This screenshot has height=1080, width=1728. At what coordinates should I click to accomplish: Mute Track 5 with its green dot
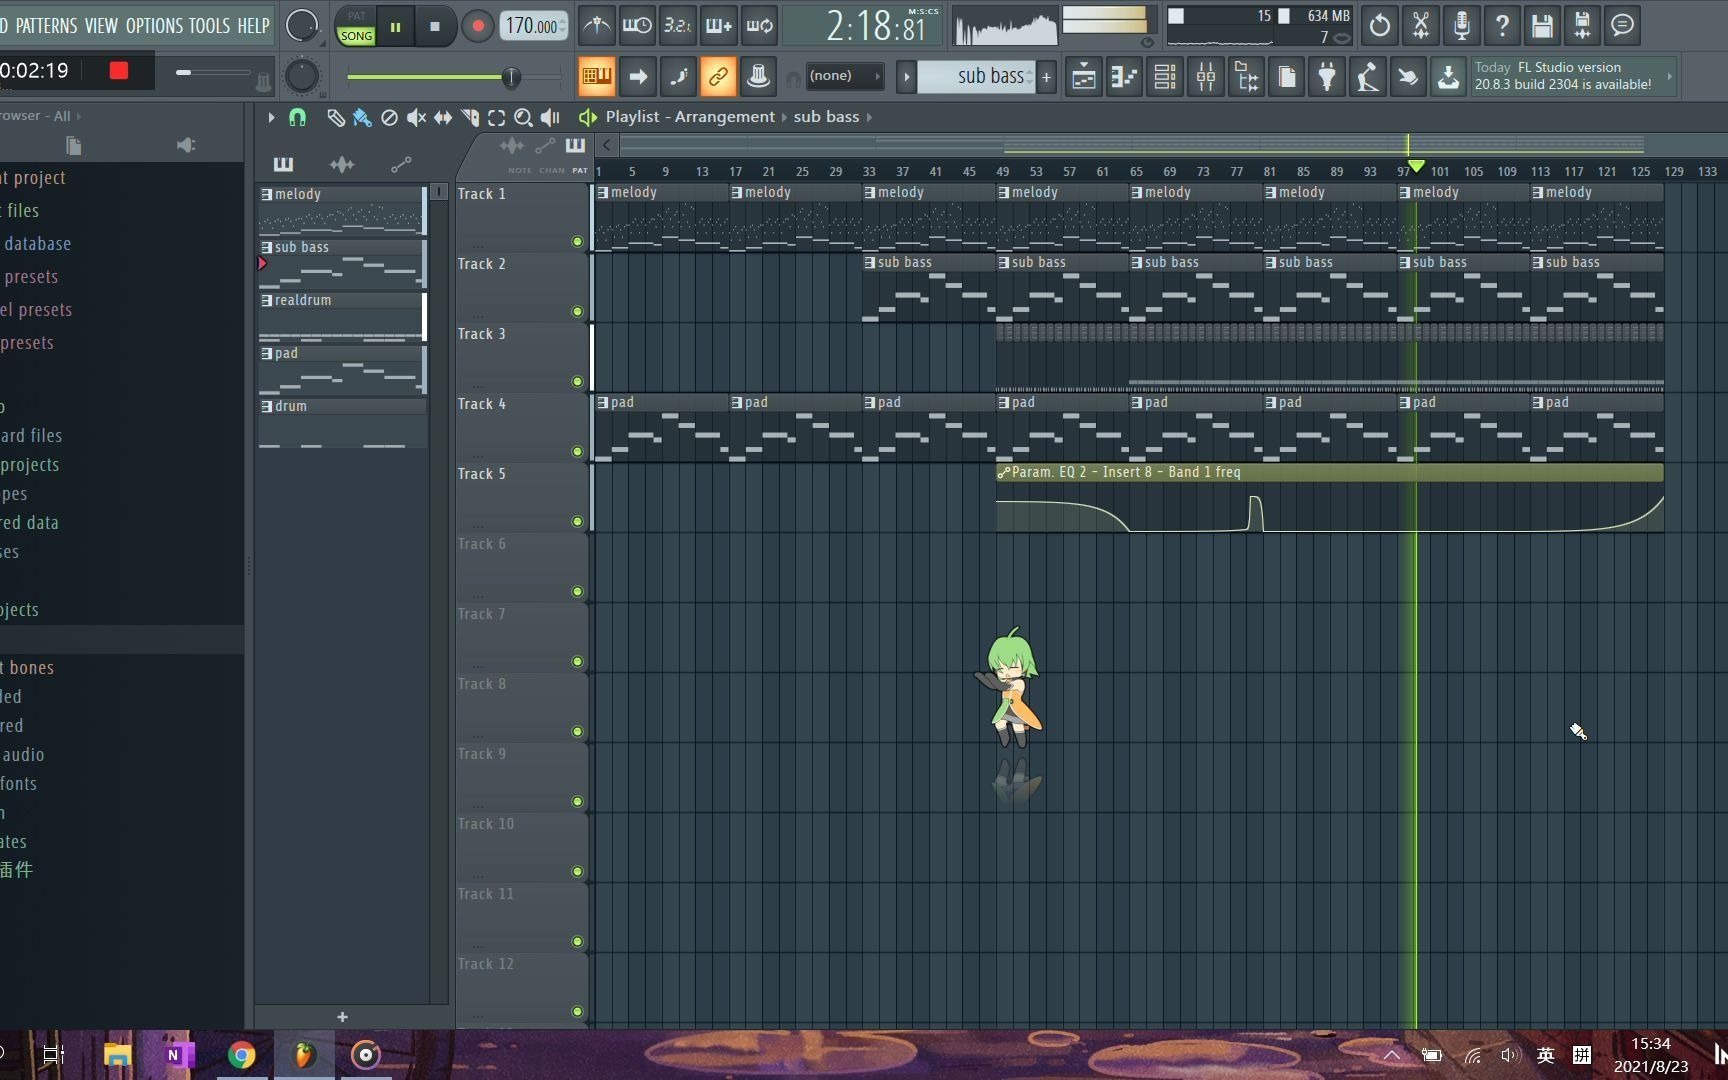pos(577,521)
